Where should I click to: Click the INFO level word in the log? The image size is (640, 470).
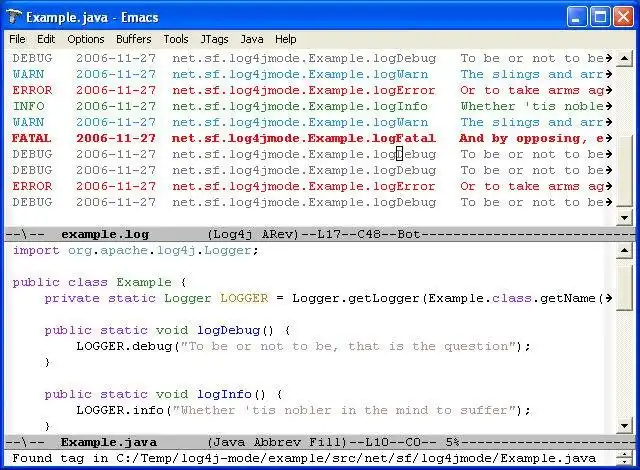[x=28, y=106]
